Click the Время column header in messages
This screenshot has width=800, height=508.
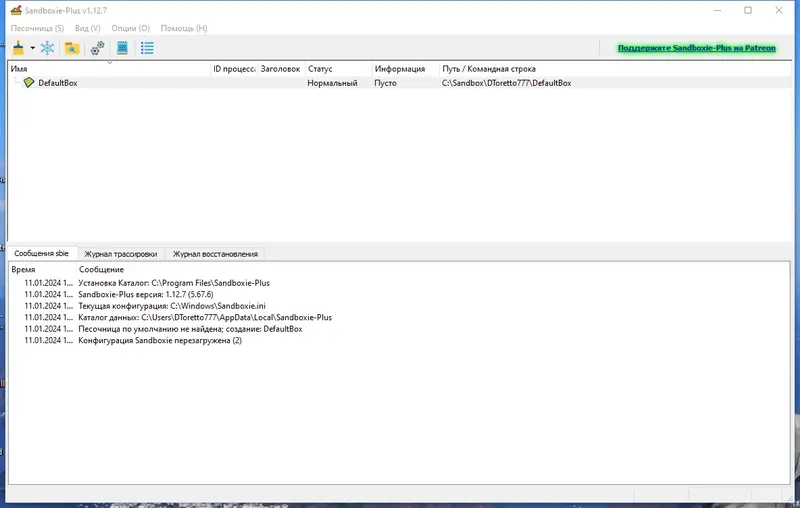[x=42, y=269]
